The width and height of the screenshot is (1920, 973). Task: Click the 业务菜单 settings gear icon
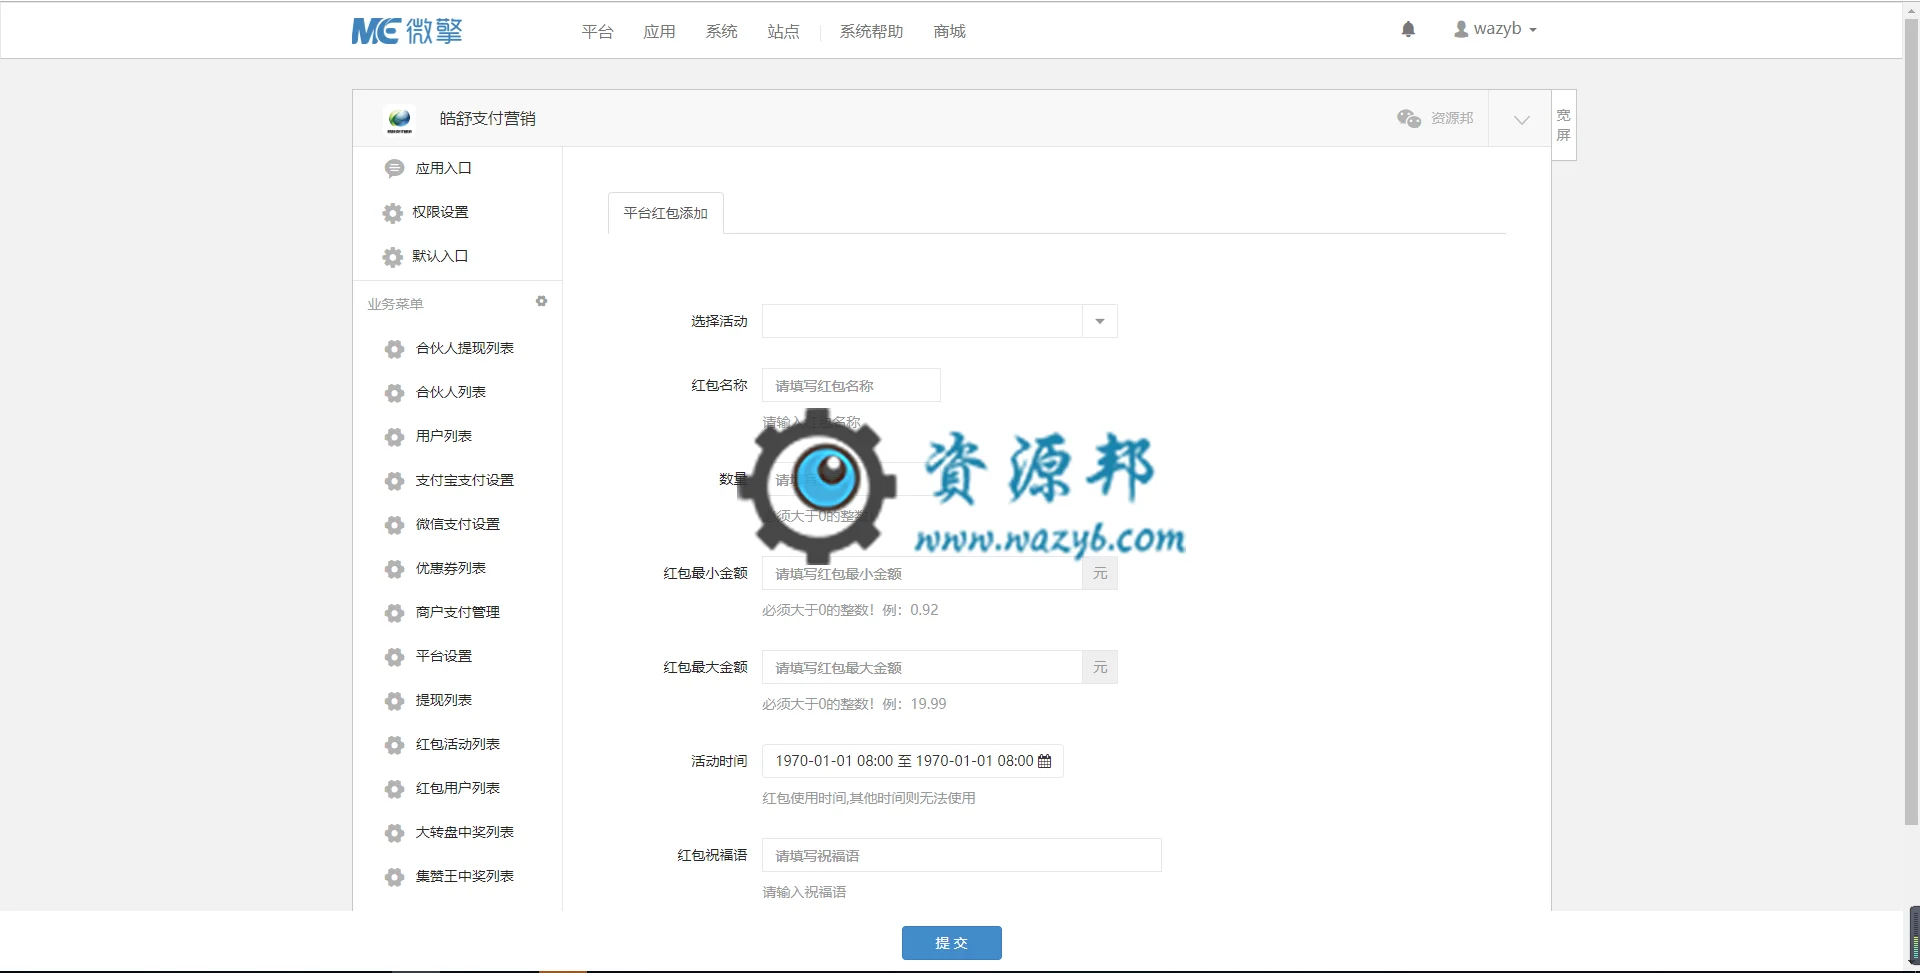point(541,301)
